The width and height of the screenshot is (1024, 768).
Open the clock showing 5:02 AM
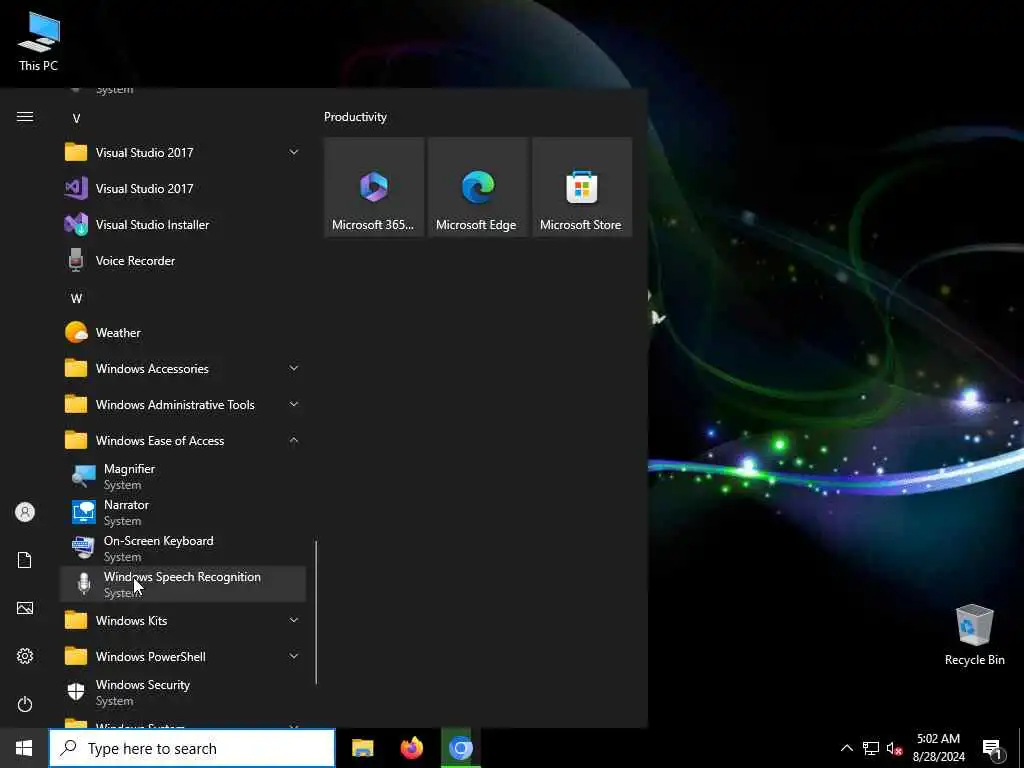pyautogui.click(x=938, y=748)
